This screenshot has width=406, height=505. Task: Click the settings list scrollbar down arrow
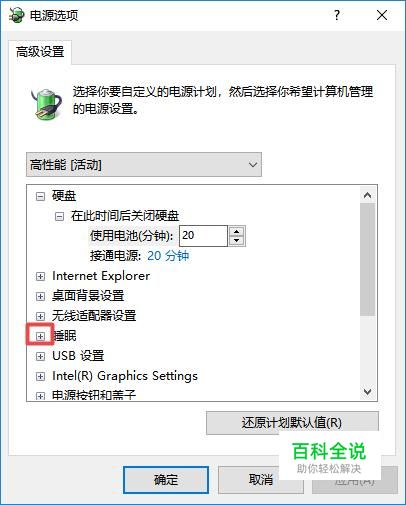click(367, 391)
